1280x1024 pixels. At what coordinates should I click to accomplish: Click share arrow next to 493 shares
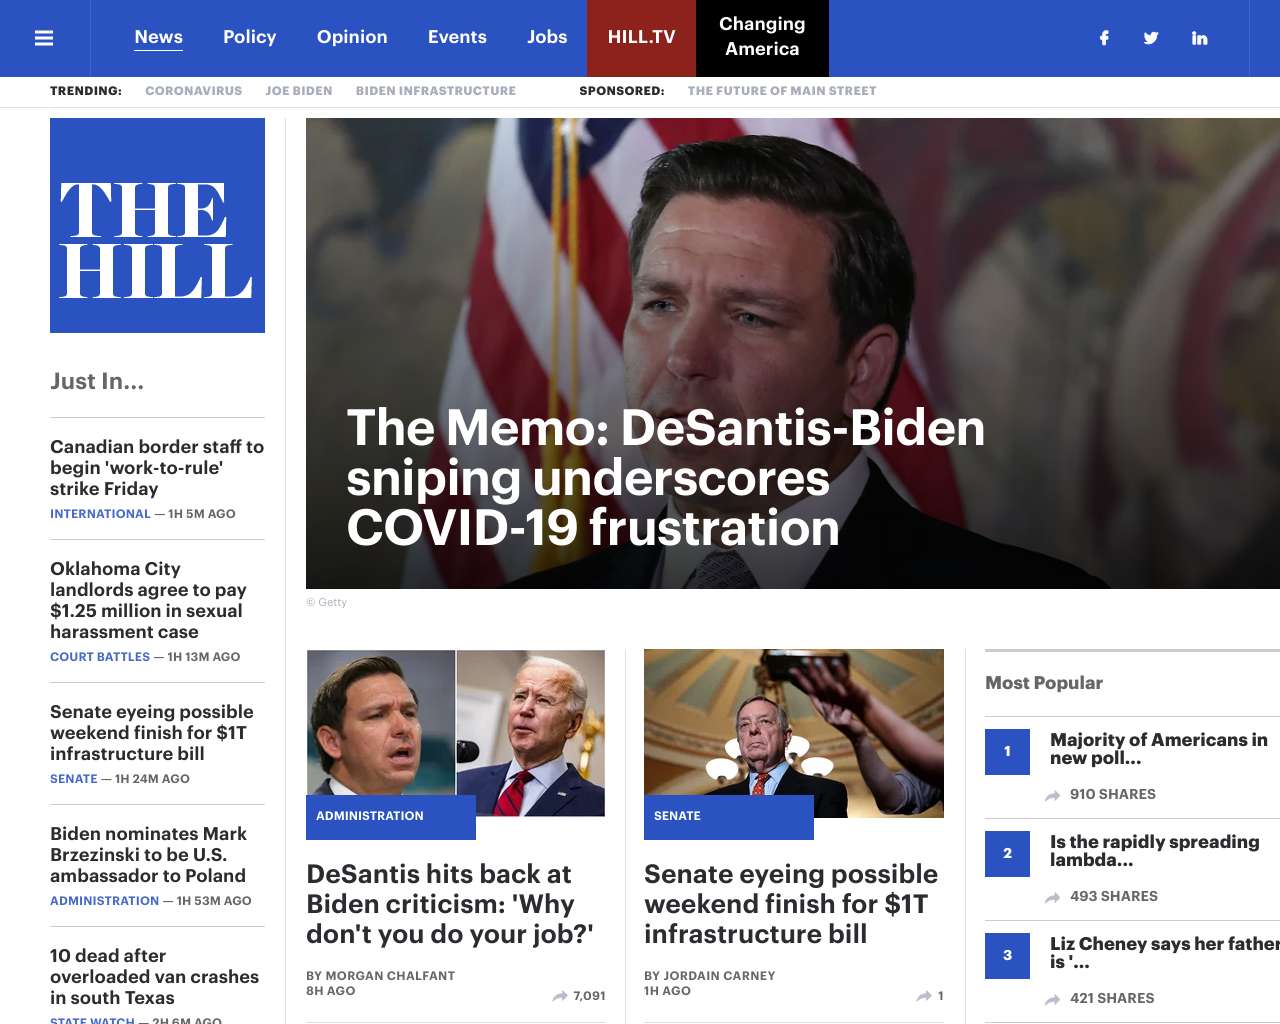1053,897
